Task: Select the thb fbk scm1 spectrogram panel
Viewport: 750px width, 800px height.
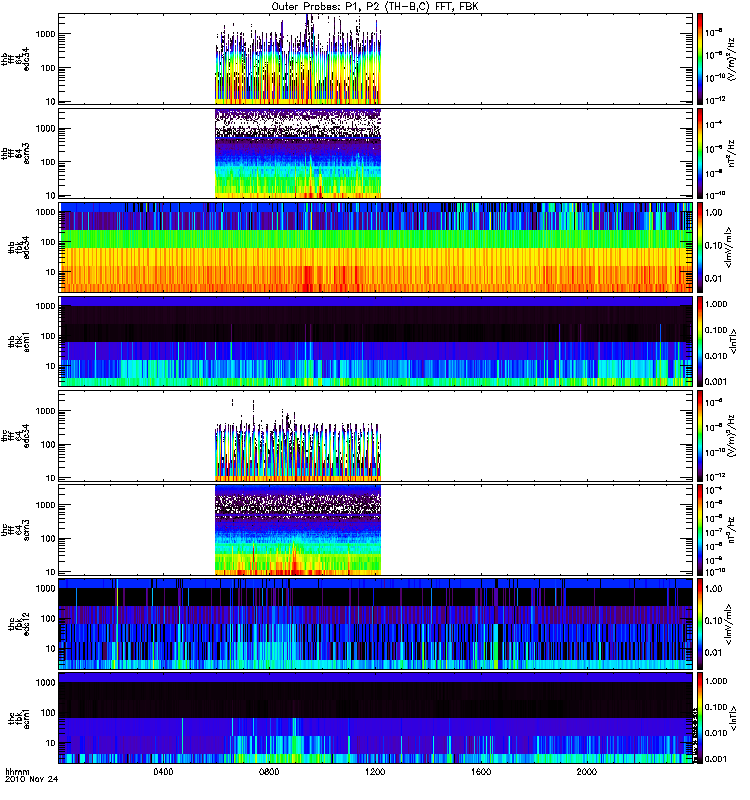Action: click(376, 341)
